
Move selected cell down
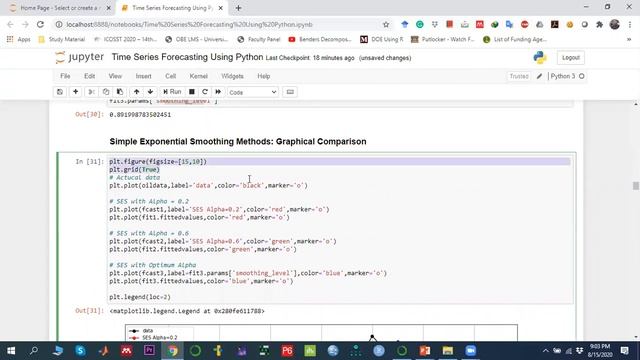[x=150, y=92]
